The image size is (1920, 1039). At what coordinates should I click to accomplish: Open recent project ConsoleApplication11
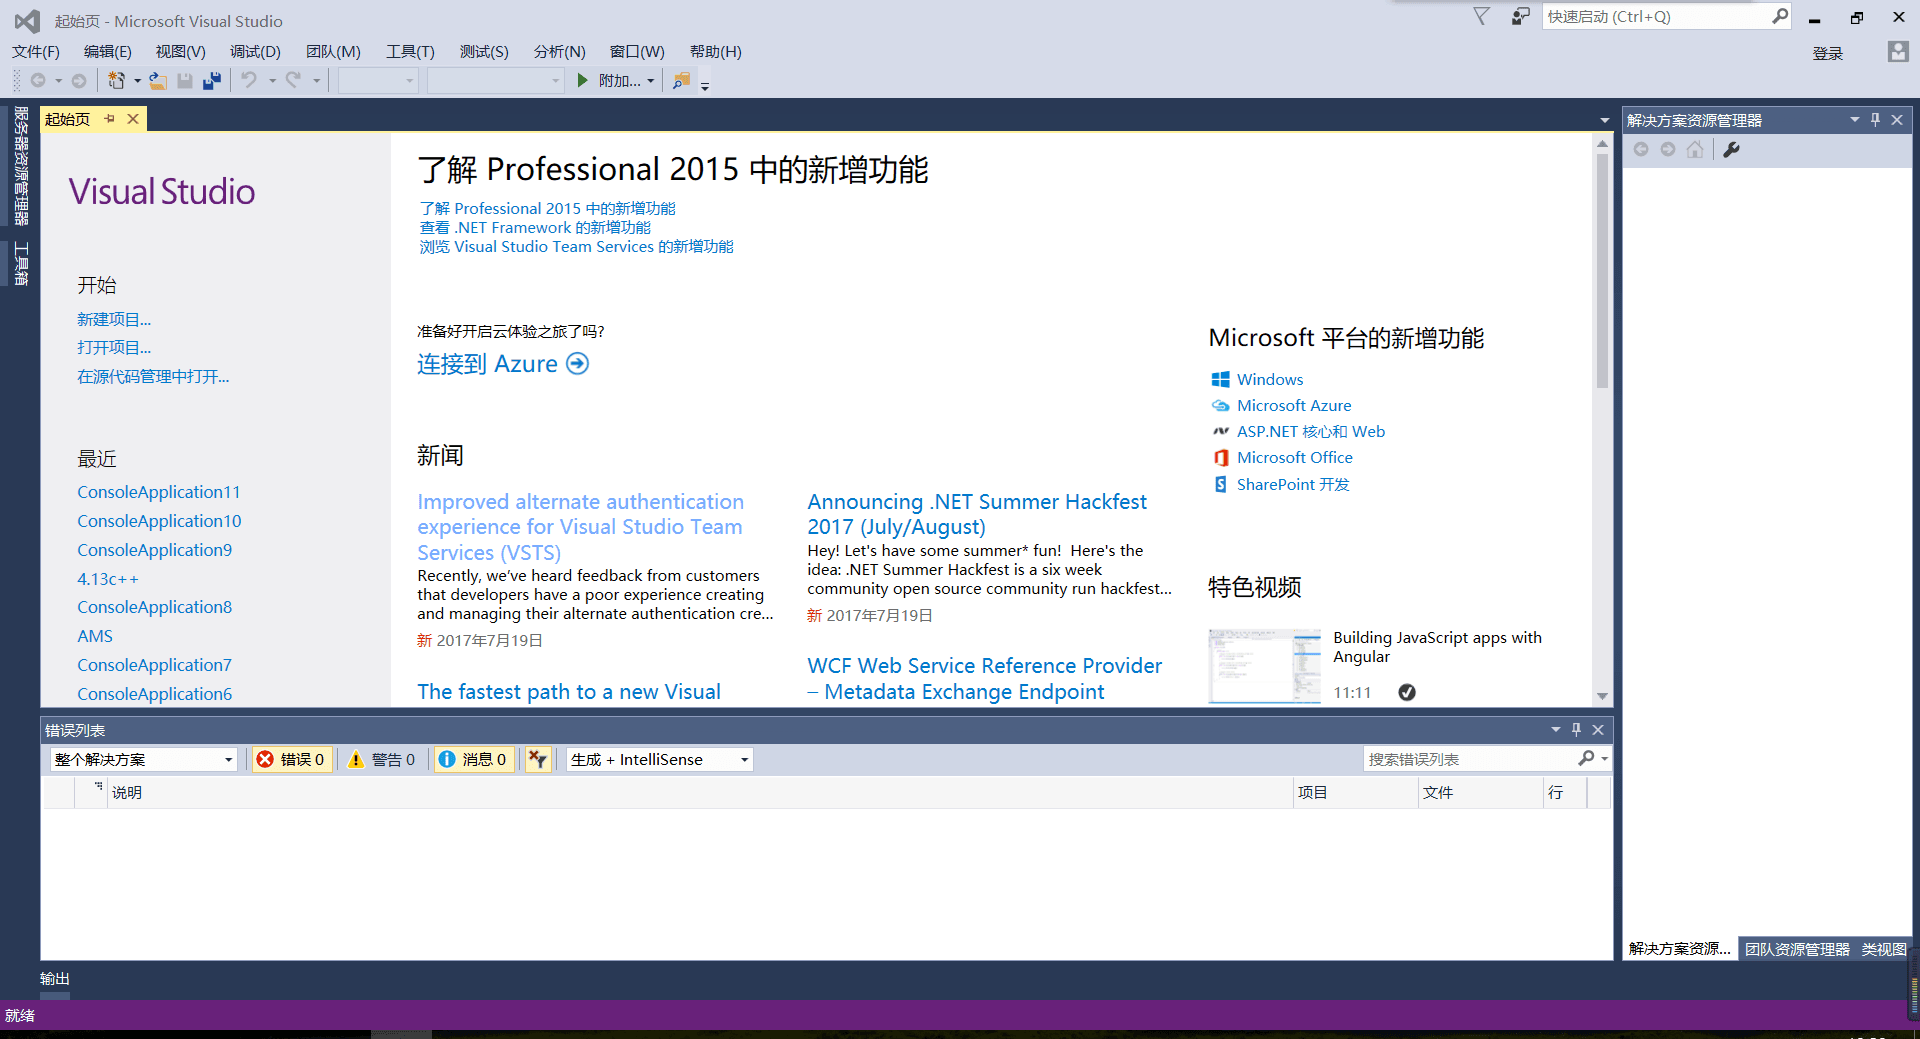(x=158, y=491)
